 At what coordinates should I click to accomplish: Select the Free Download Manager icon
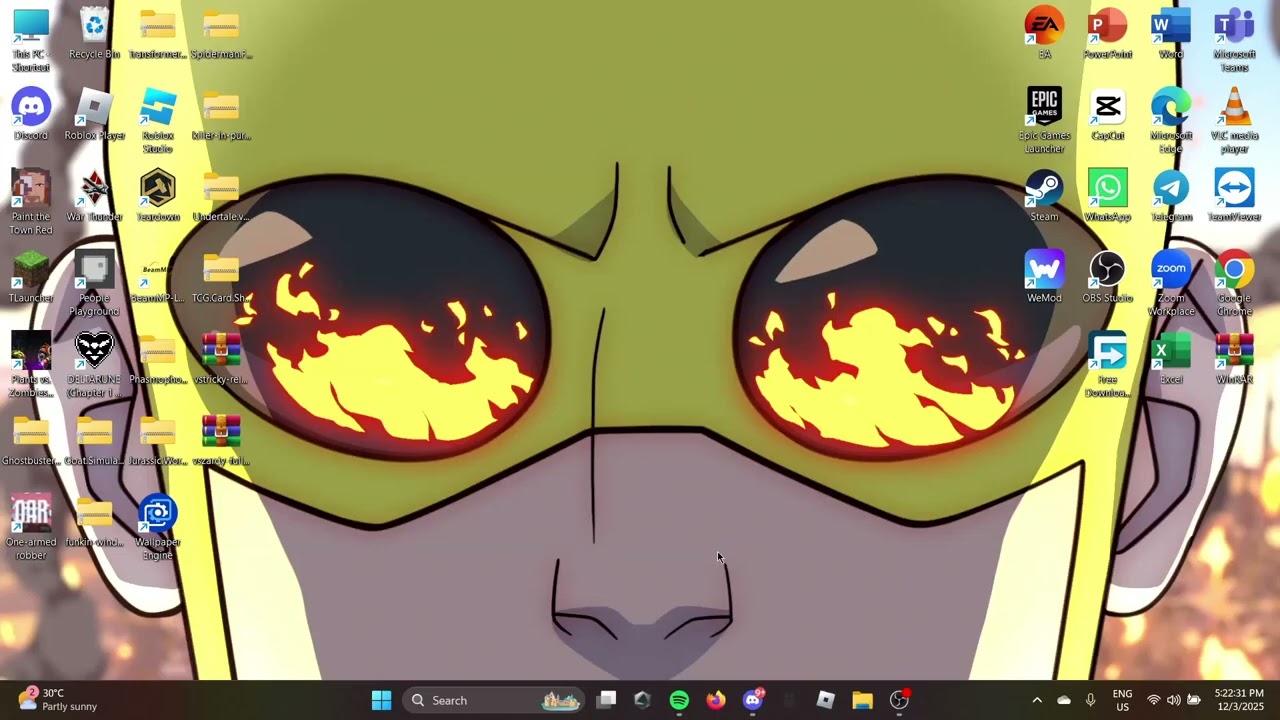[x=1107, y=365]
